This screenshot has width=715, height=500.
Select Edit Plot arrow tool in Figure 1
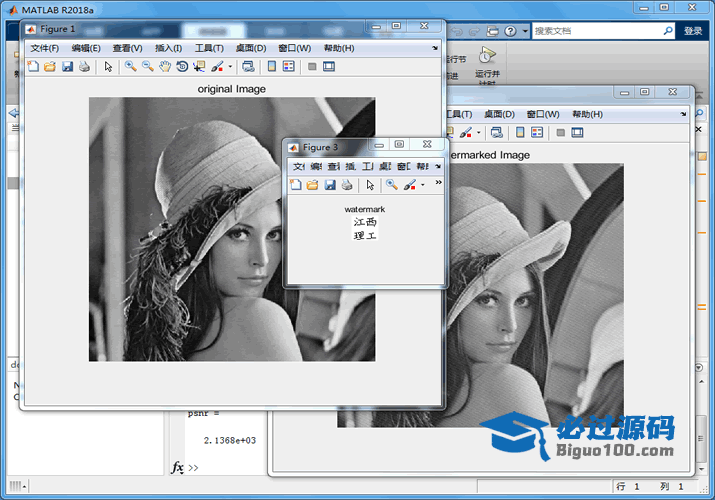(108, 67)
